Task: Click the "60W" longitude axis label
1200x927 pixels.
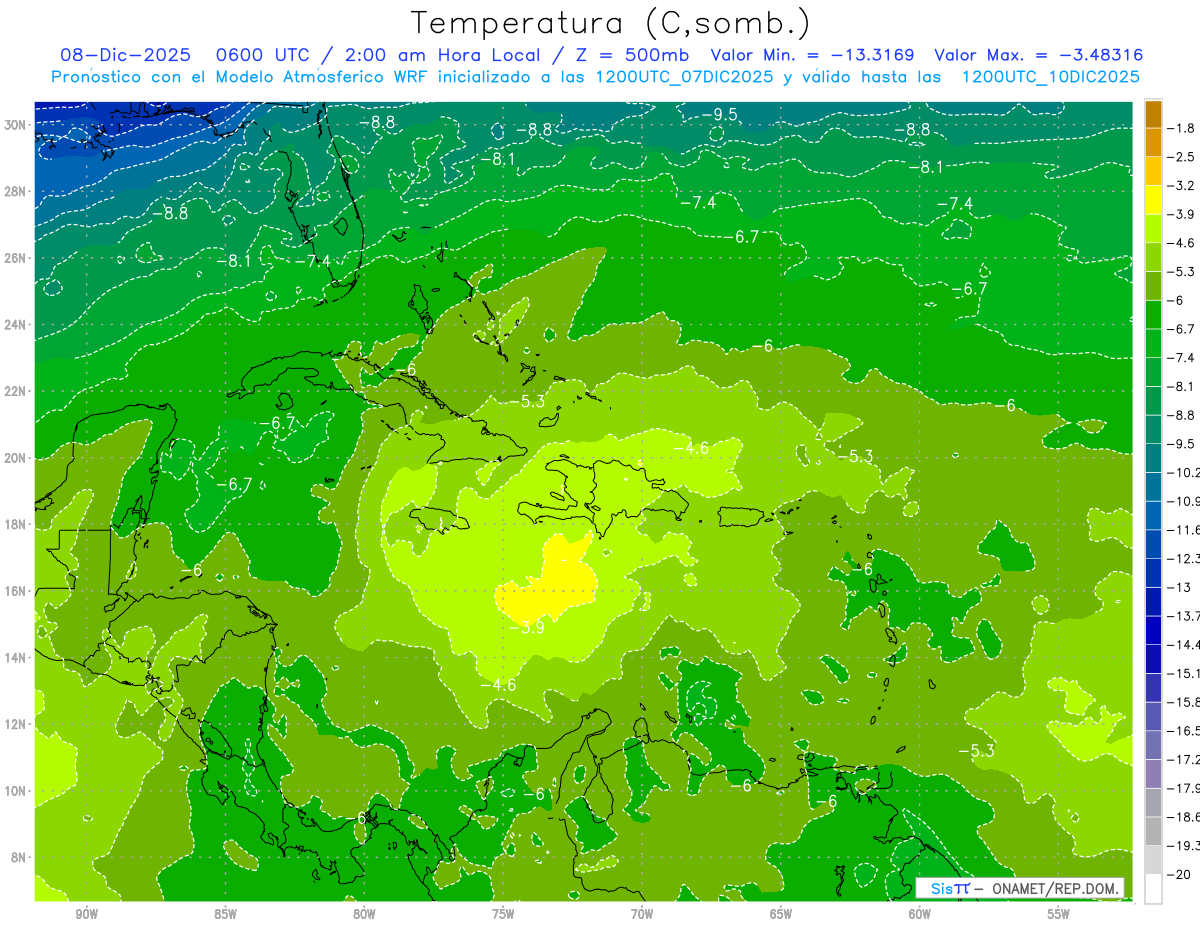Action: click(x=920, y=914)
